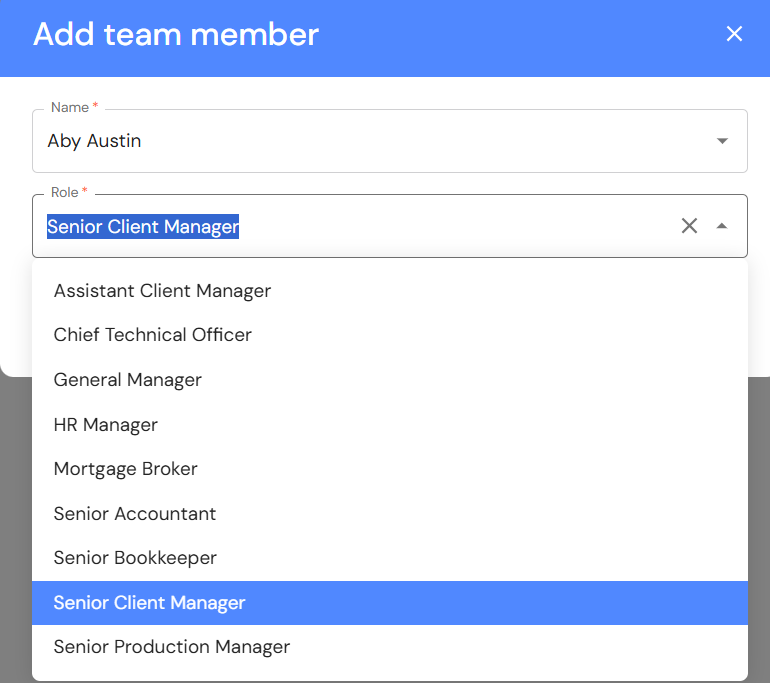Pick the Senior Bookkeeper role
770x683 pixels.
[x=135, y=558]
